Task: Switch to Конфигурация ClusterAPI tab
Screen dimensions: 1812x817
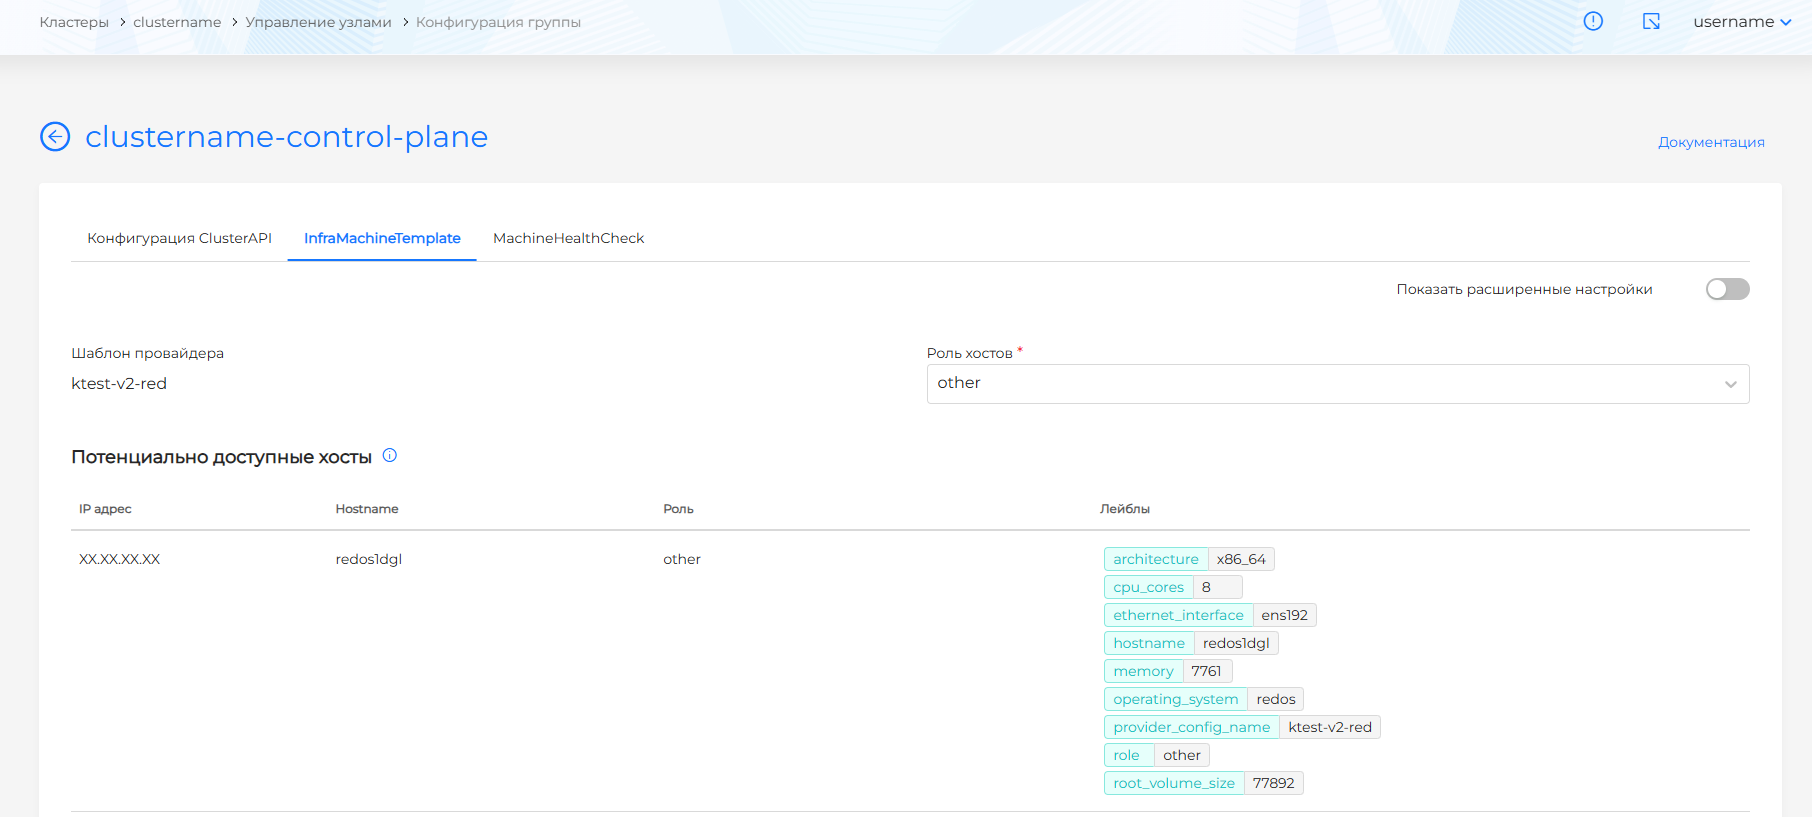Action: click(179, 238)
